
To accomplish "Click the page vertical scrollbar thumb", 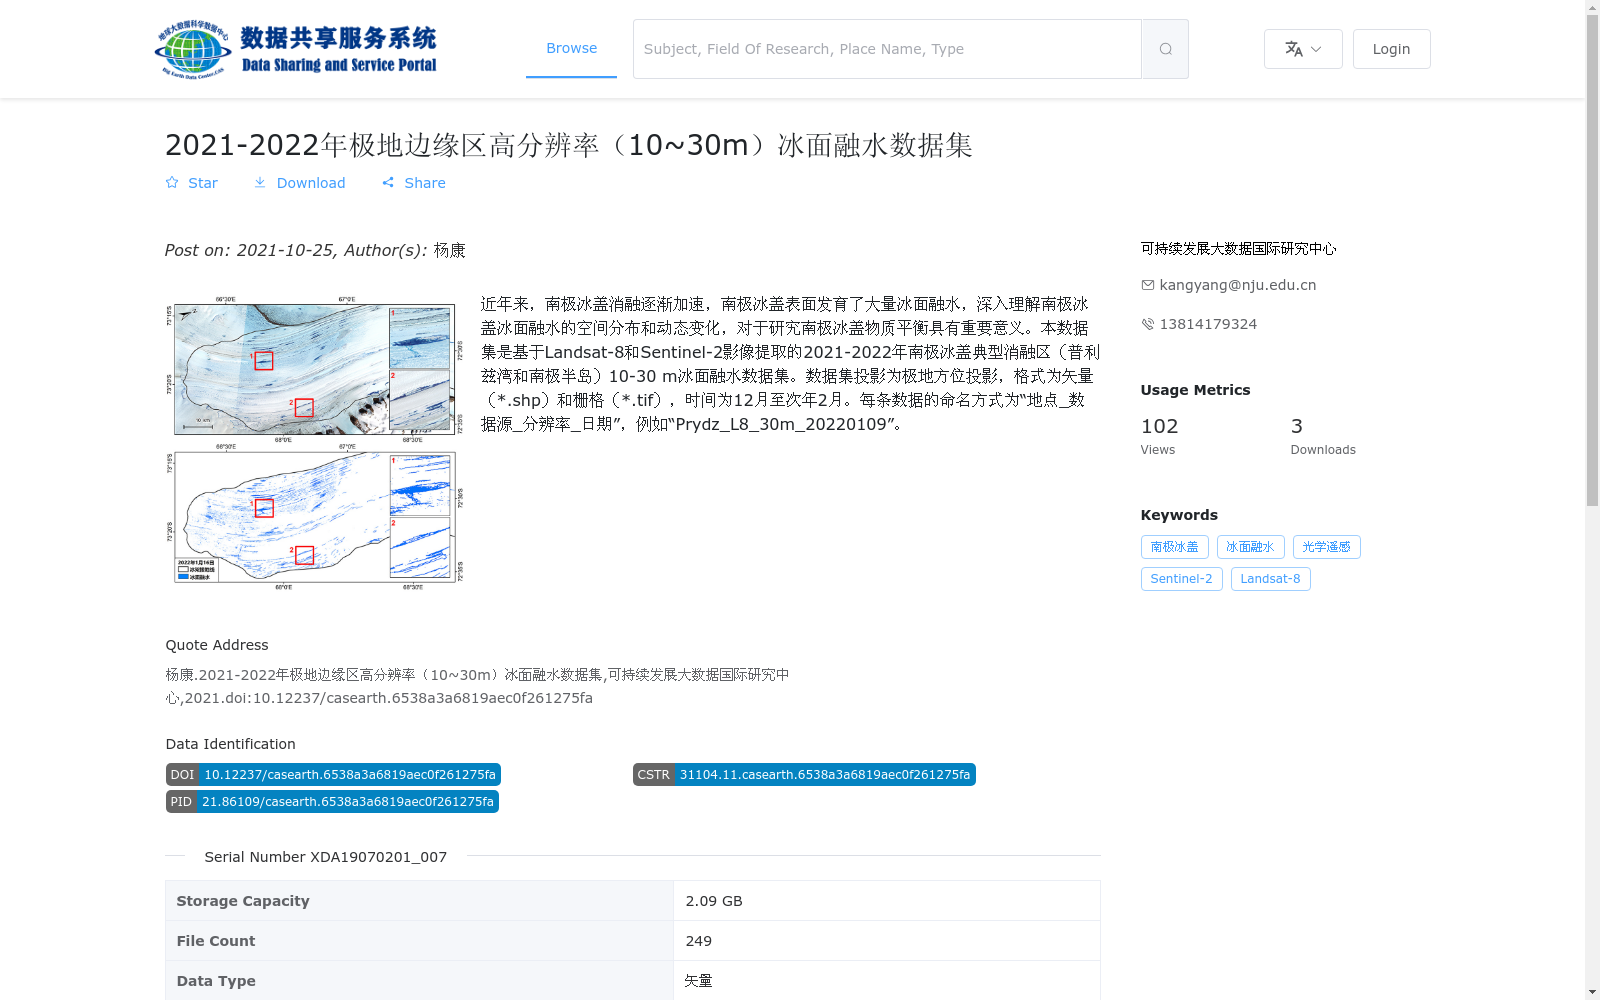I will (x=1592, y=260).
